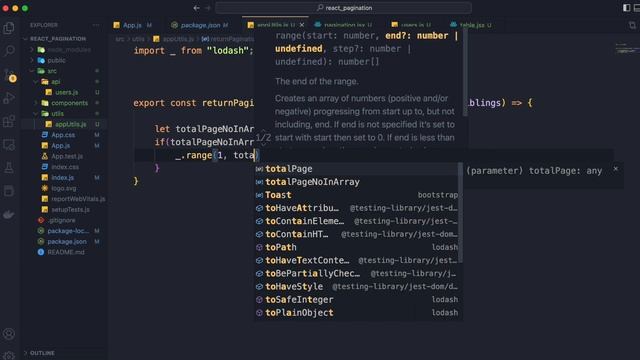
Task: Open Source Control view with pending badge
Action: click(9, 75)
